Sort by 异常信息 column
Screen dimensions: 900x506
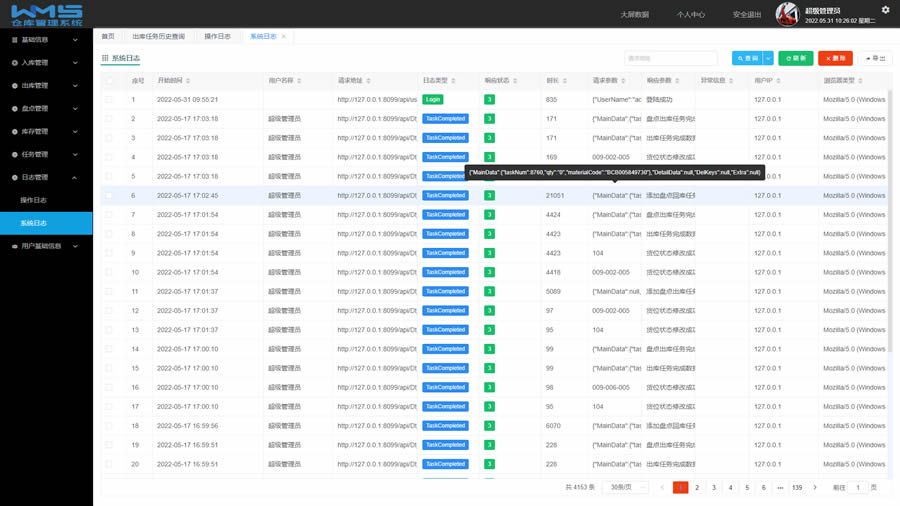[731, 80]
